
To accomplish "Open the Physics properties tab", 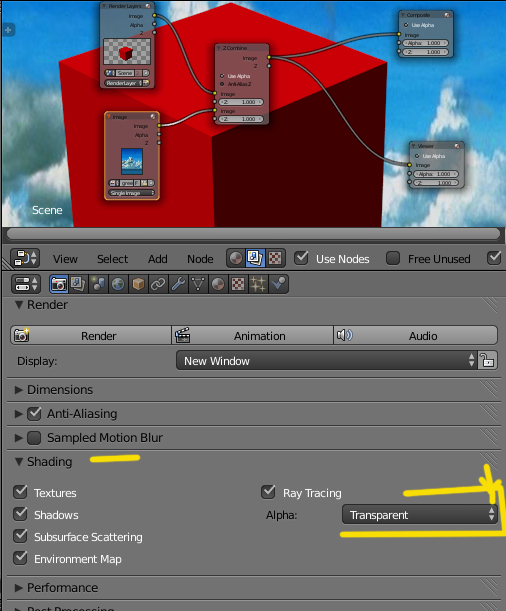I will (279, 284).
